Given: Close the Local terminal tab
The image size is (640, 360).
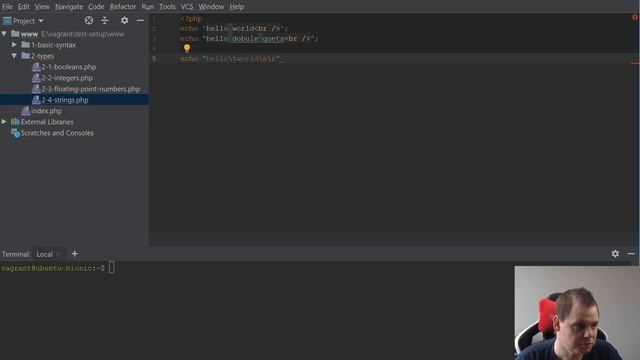Looking at the screenshot, I should point(58,254).
